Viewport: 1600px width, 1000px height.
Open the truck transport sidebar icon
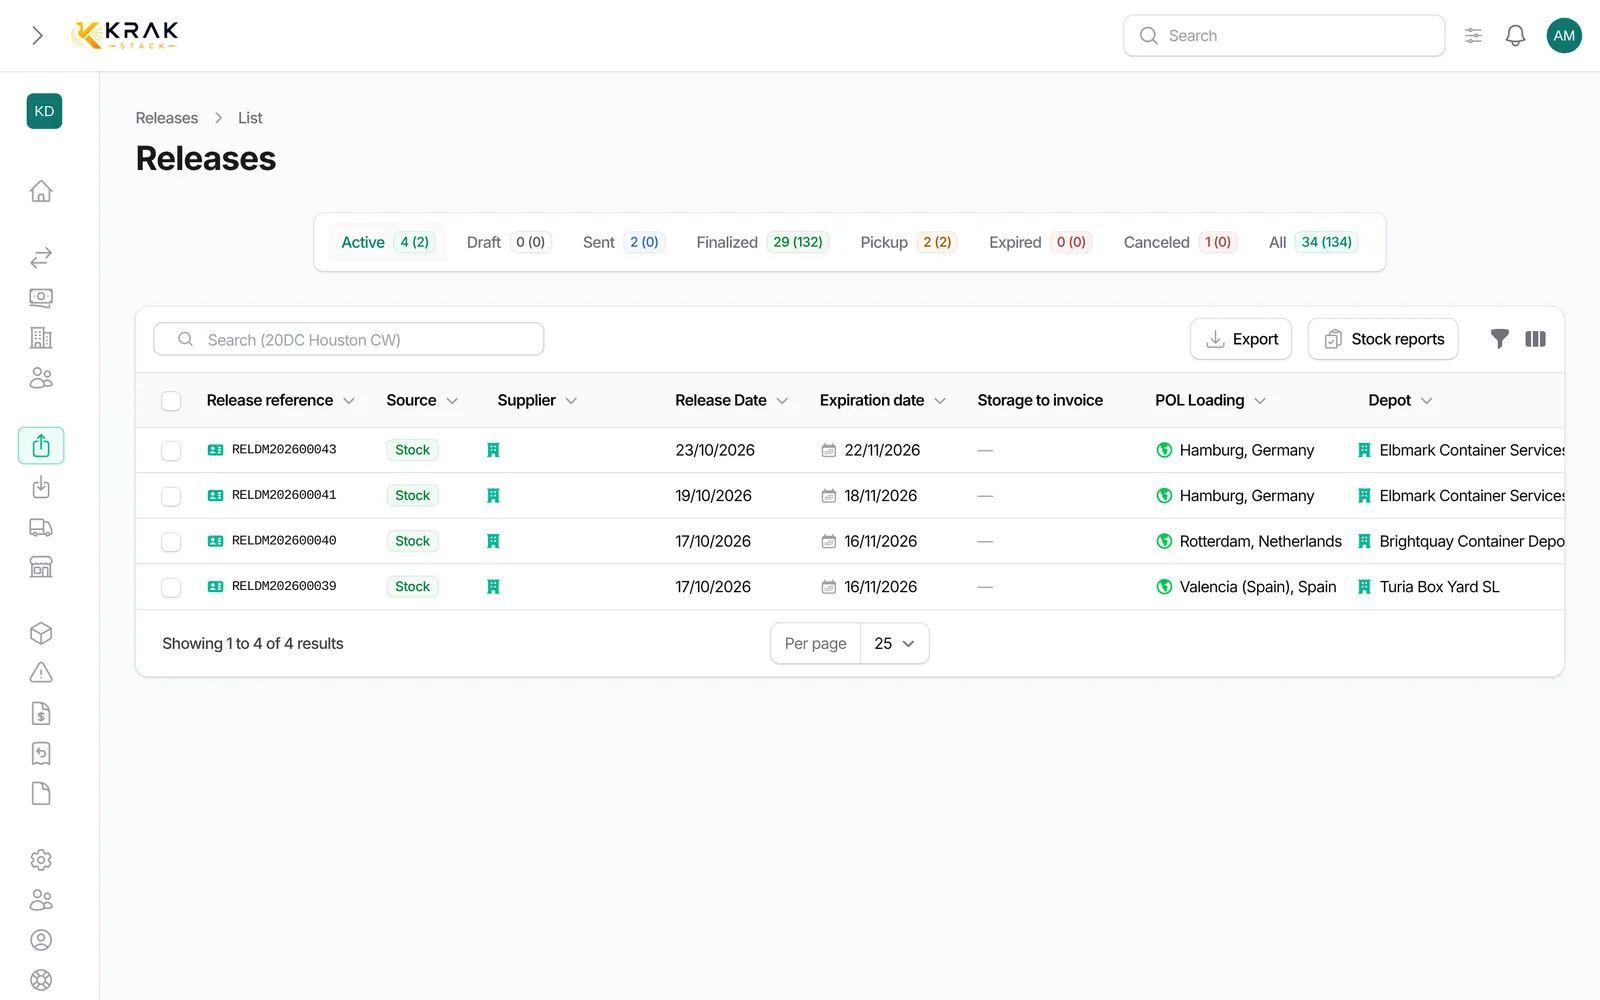41,528
